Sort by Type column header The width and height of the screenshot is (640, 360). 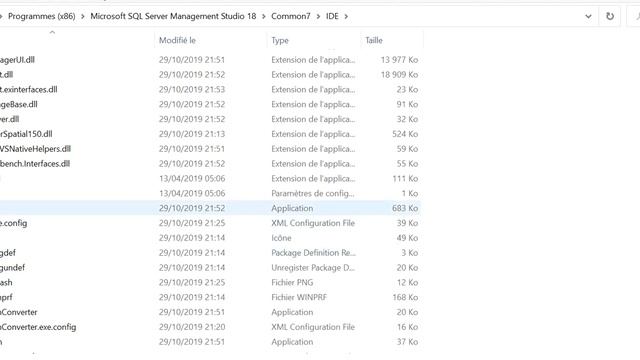pyautogui.click(x=280, y=40)
